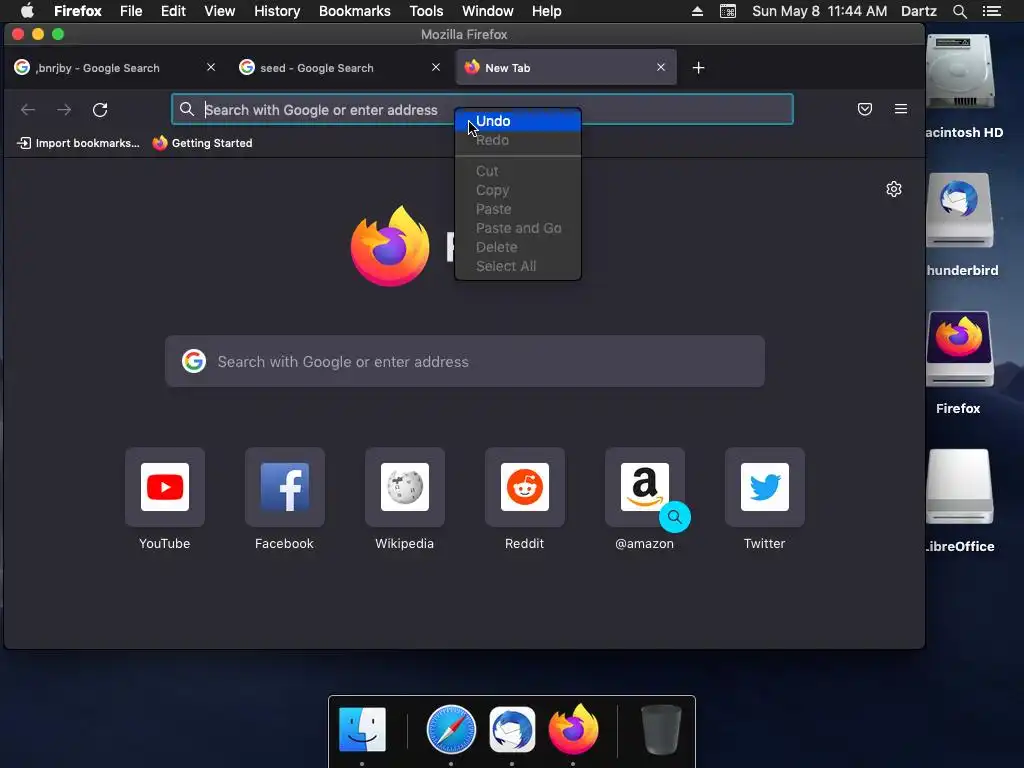Image resolution: width=1024 pixels, height=768 pixels.
Task: Focus the address bar search field
Action: (482, 109)
